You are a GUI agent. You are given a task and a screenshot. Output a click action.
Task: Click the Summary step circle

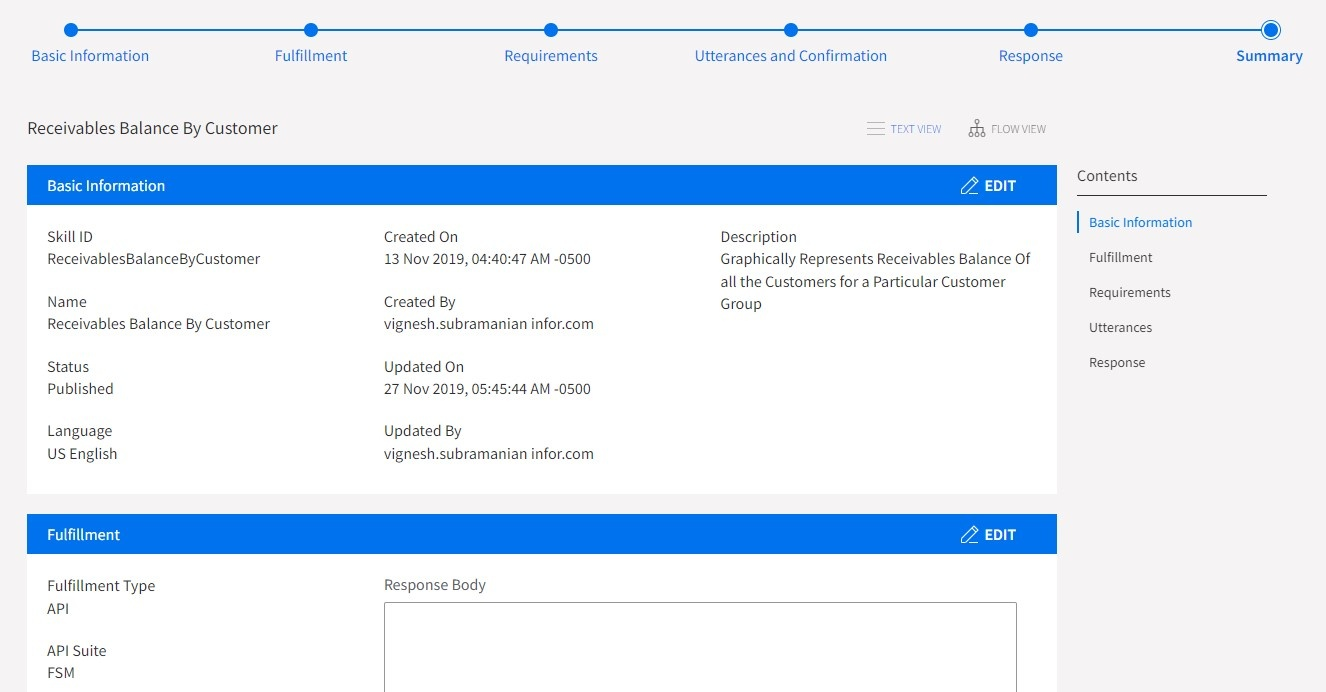tap(1270, 30)
